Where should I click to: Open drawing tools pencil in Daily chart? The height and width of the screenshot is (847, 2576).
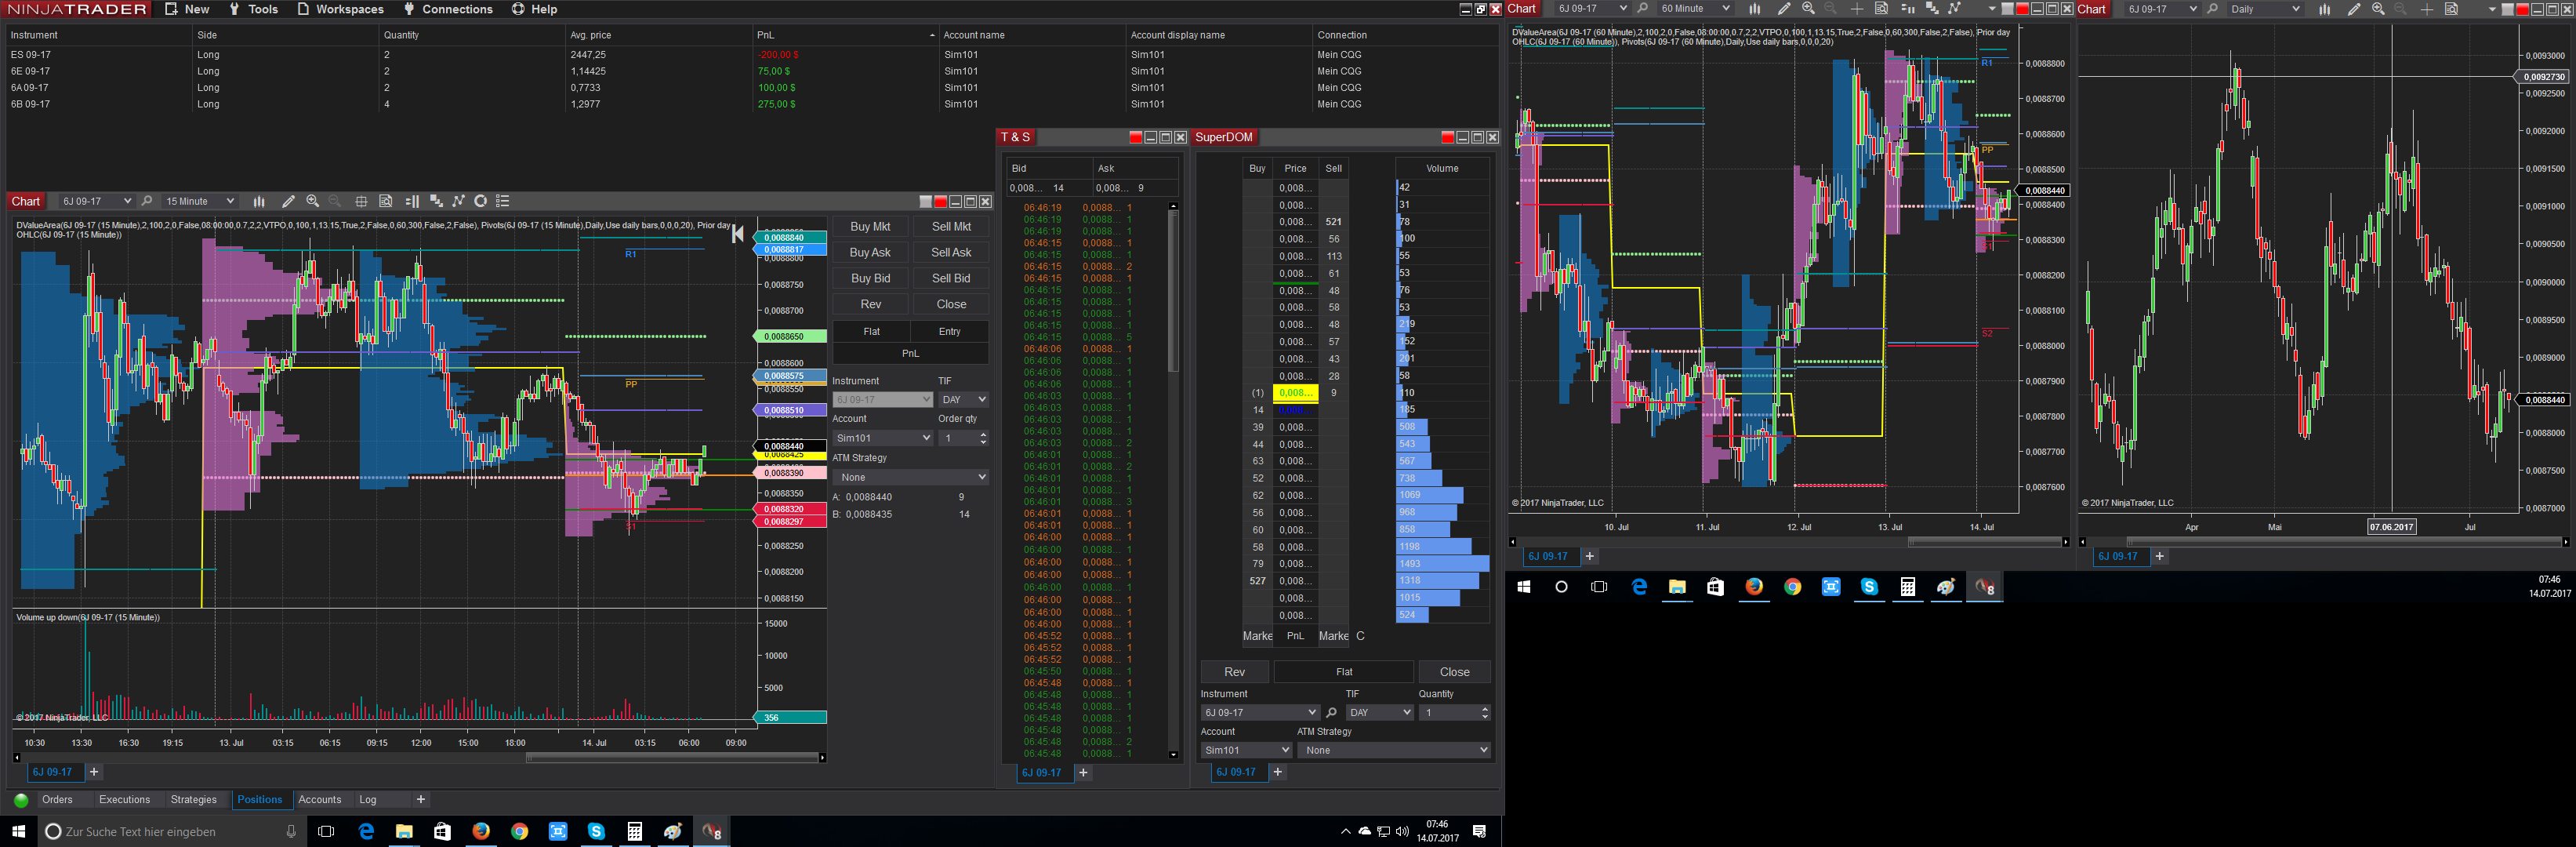pos(2353,9)
